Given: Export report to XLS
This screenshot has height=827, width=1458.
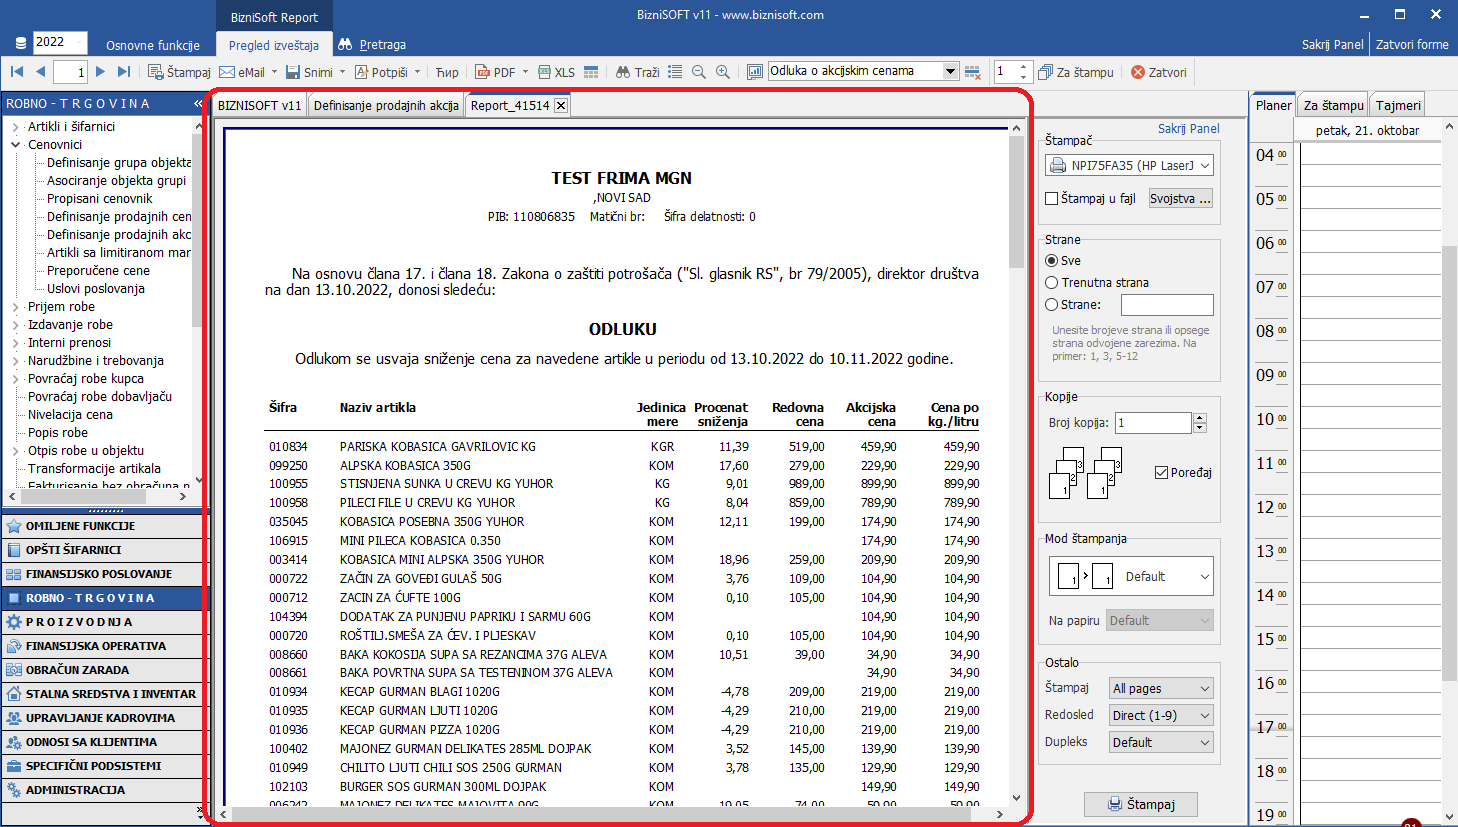Looking at the screenshot, I should [556, 72].
